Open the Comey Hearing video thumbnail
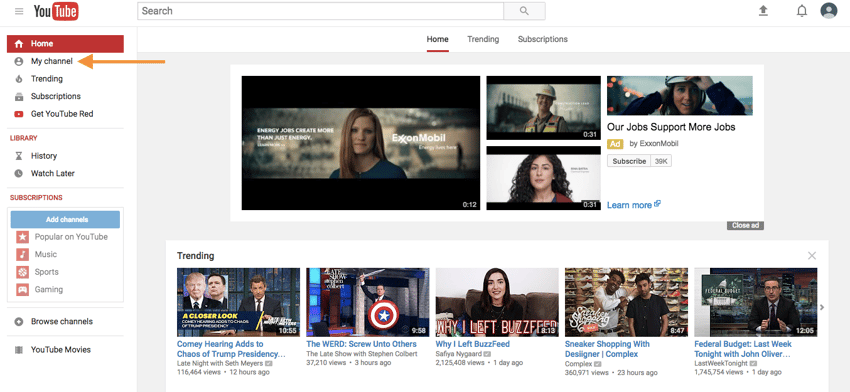 [x=239, y=302]
